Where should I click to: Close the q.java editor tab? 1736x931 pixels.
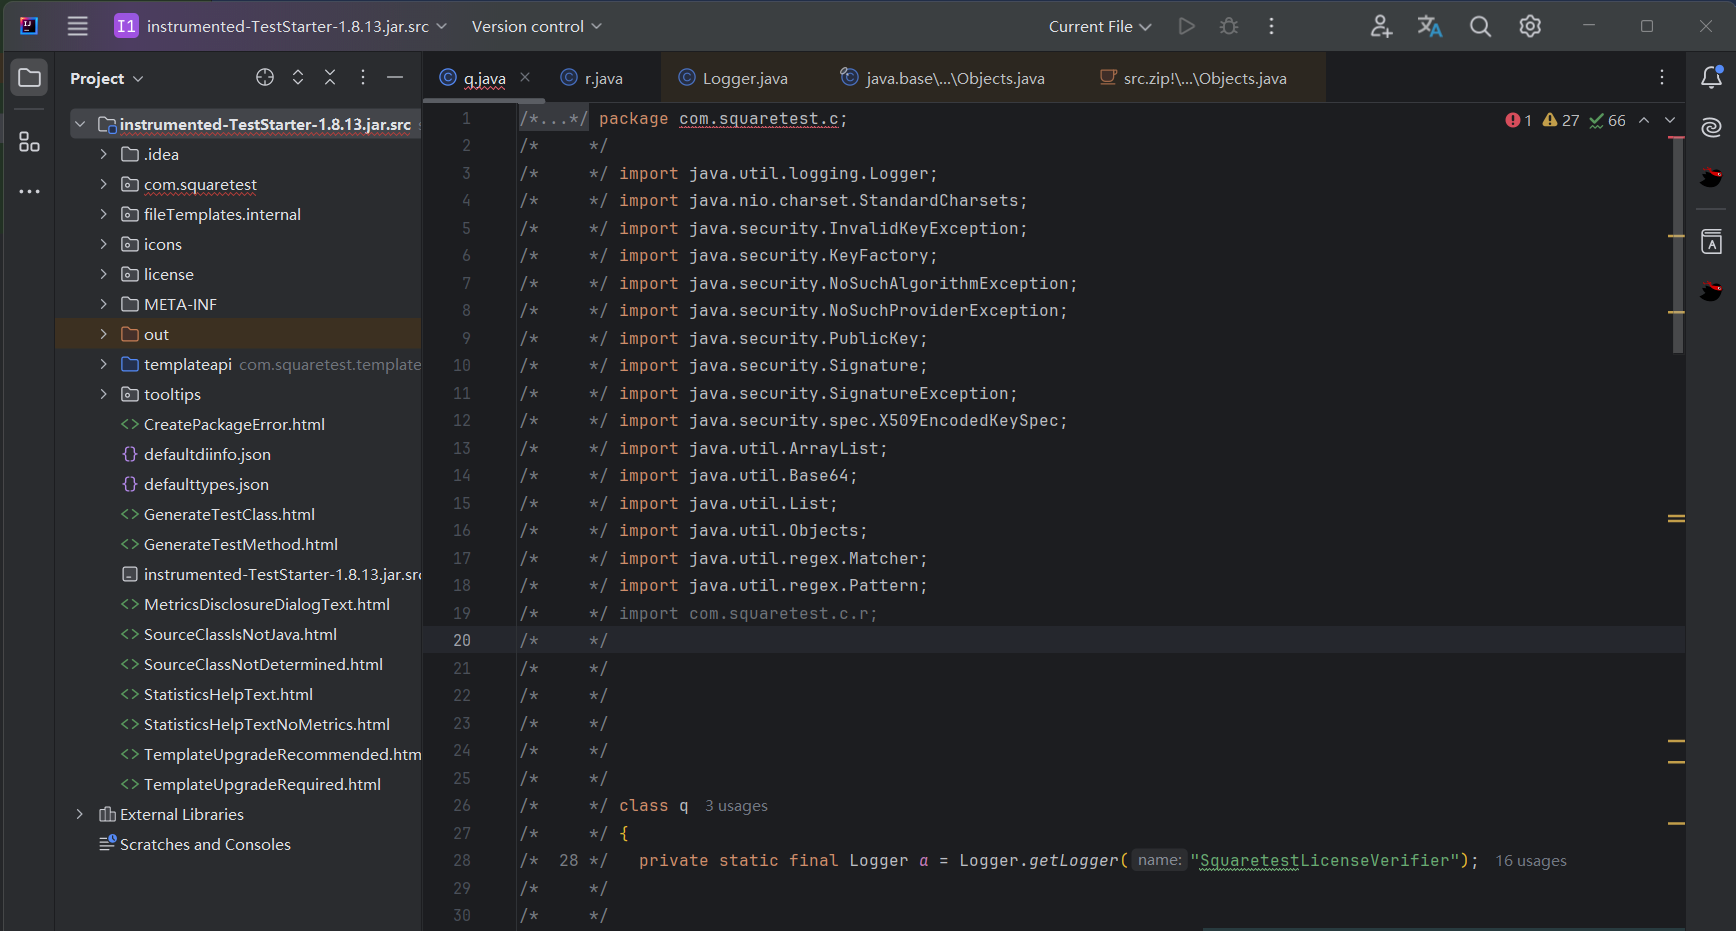[x=525, y=77]
